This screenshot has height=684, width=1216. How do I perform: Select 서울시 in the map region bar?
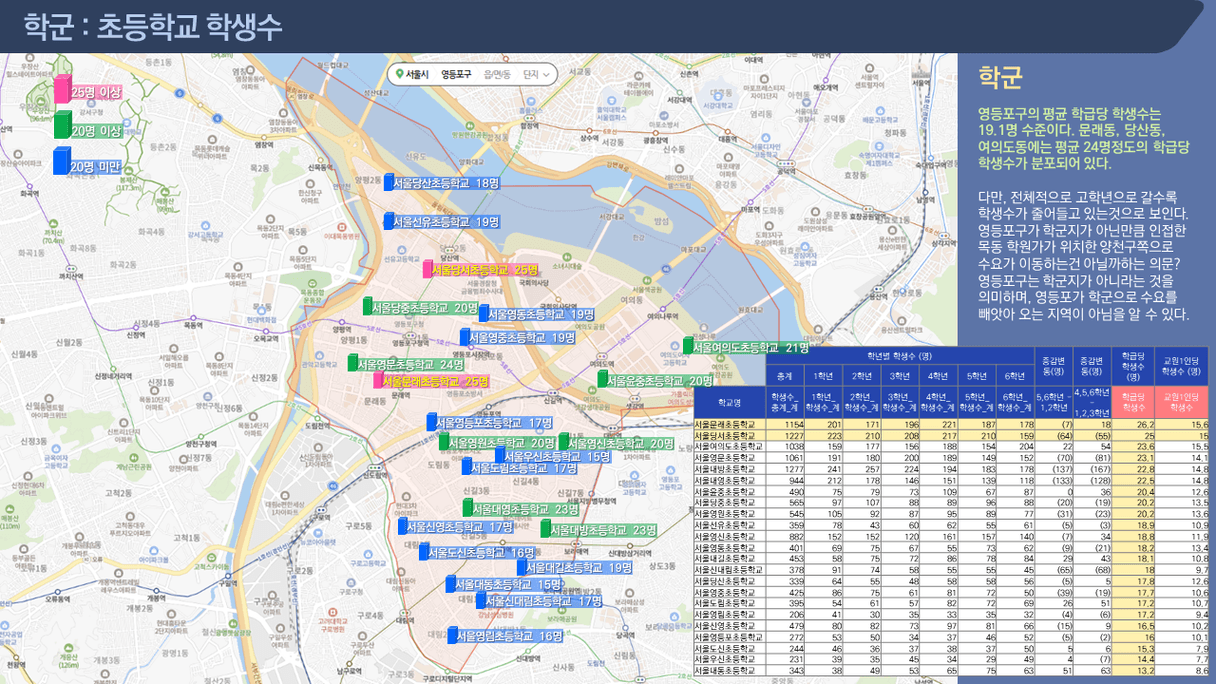point(418,74)
